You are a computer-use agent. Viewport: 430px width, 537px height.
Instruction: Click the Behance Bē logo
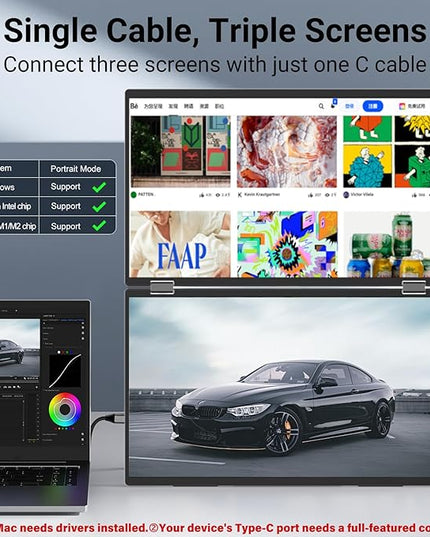[134, 106]
